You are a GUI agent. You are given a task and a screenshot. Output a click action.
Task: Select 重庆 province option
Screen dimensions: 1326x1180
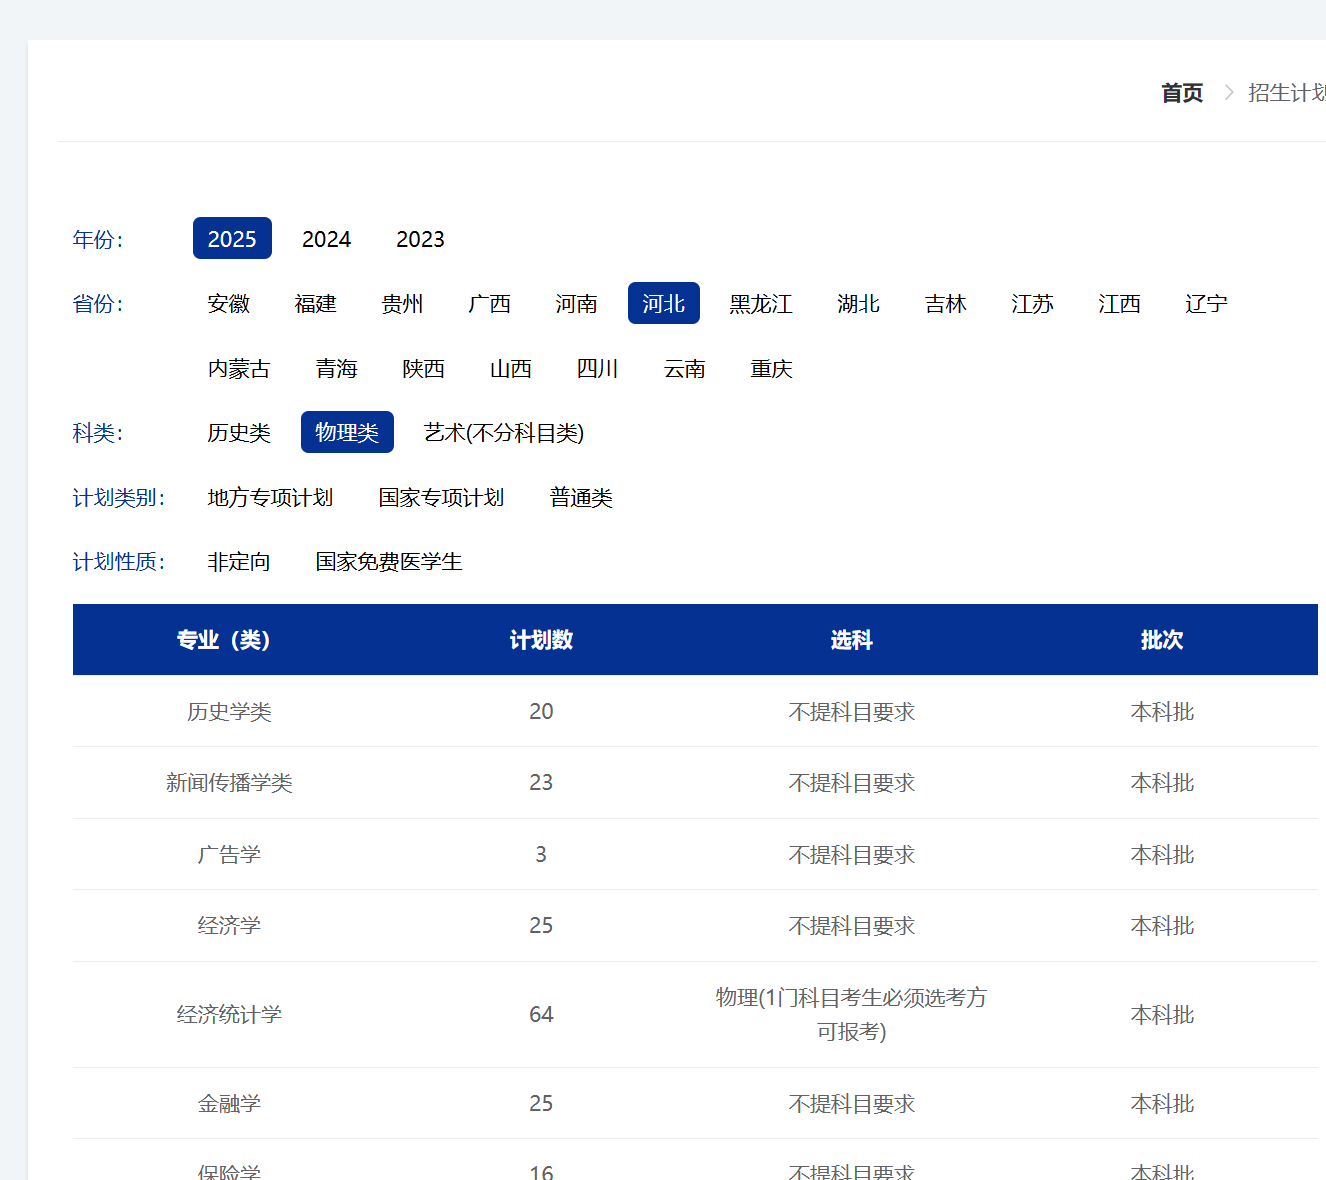click(771, 368)
